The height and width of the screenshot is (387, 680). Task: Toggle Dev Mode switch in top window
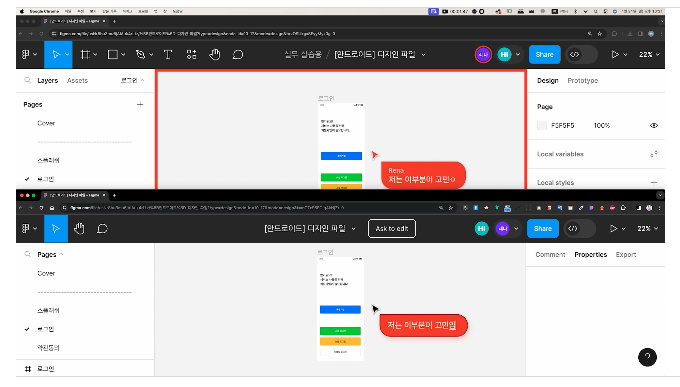point(581,55)
